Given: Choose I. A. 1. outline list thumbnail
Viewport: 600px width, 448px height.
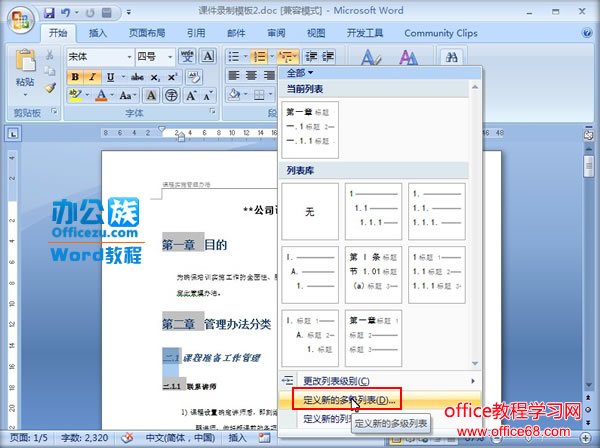Looking at the screenshot, I should pyautogui.click(x=310, y=275).
